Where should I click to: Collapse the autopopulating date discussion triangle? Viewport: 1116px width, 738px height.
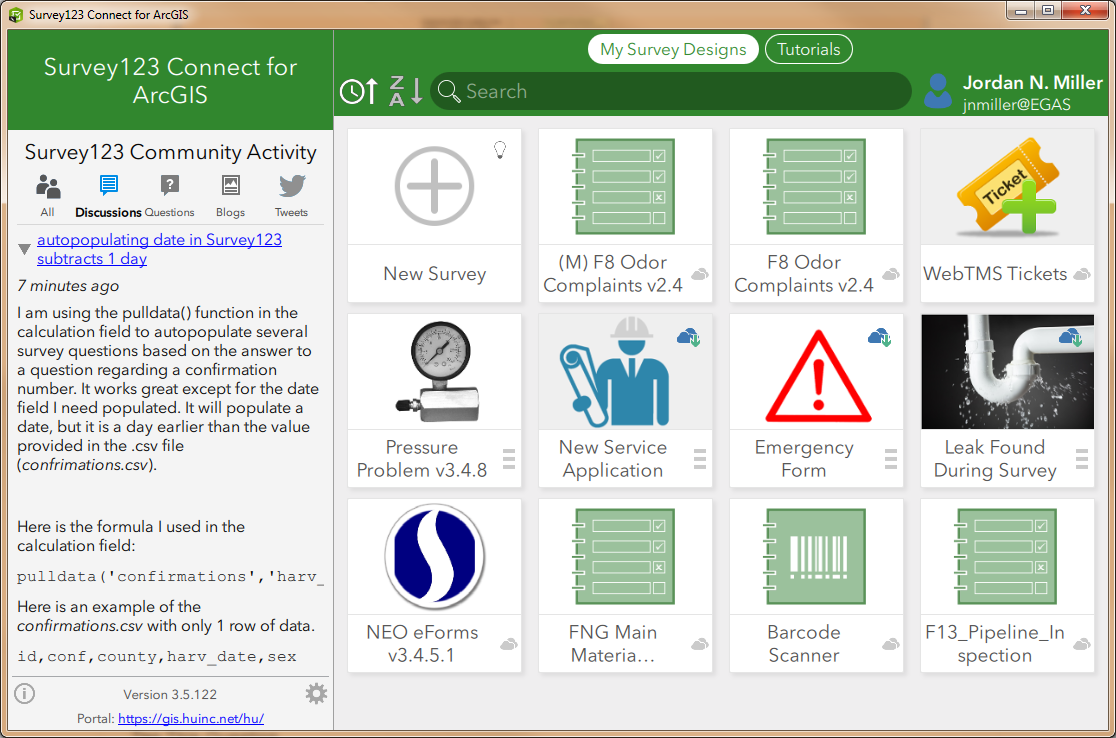coord(24,249)
